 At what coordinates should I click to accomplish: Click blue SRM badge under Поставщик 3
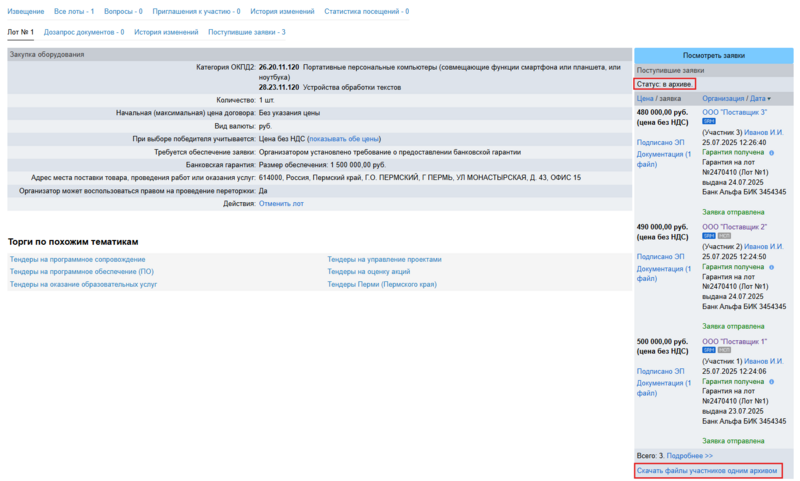708,122
